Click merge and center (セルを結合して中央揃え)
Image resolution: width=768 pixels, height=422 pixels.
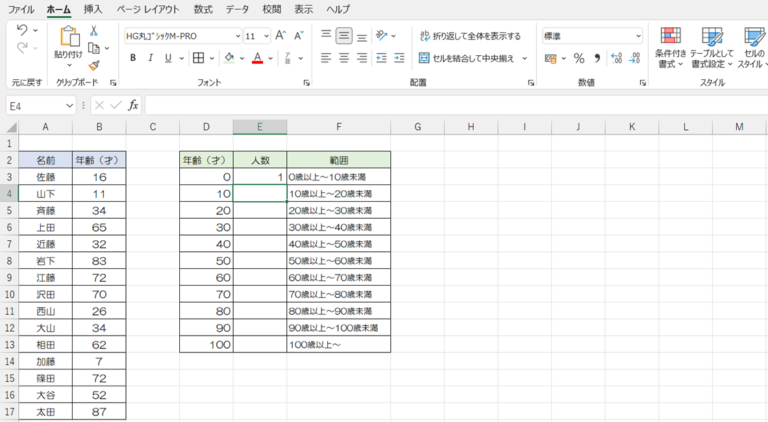click(x=466, y=58)
